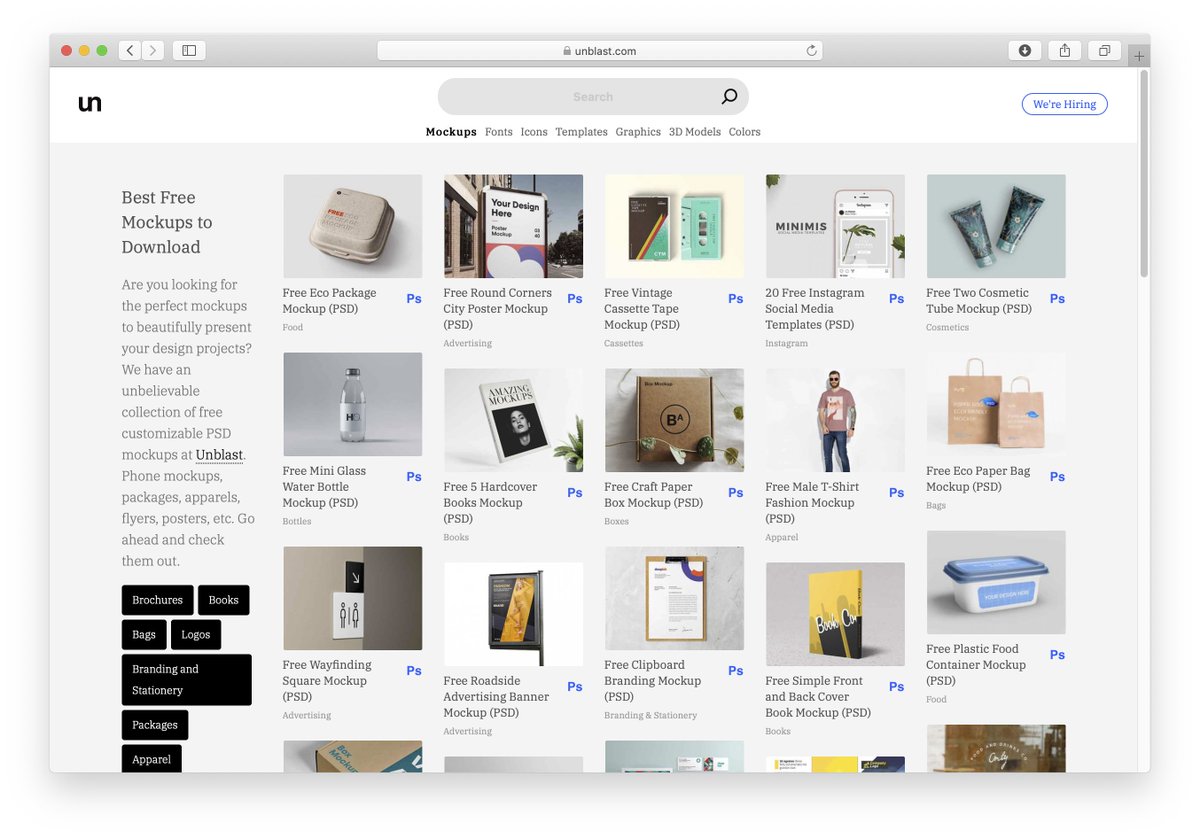Click the Safari share icon
Viewport: 1200px width, 838px height.
click(1065, 50)
